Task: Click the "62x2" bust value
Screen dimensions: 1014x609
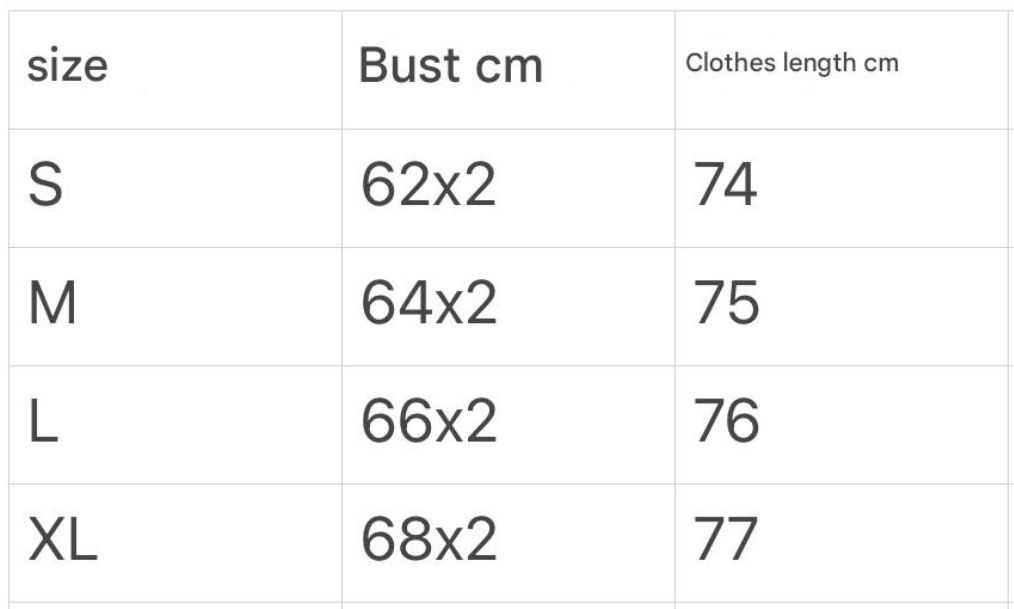Action: coord(428,187)
